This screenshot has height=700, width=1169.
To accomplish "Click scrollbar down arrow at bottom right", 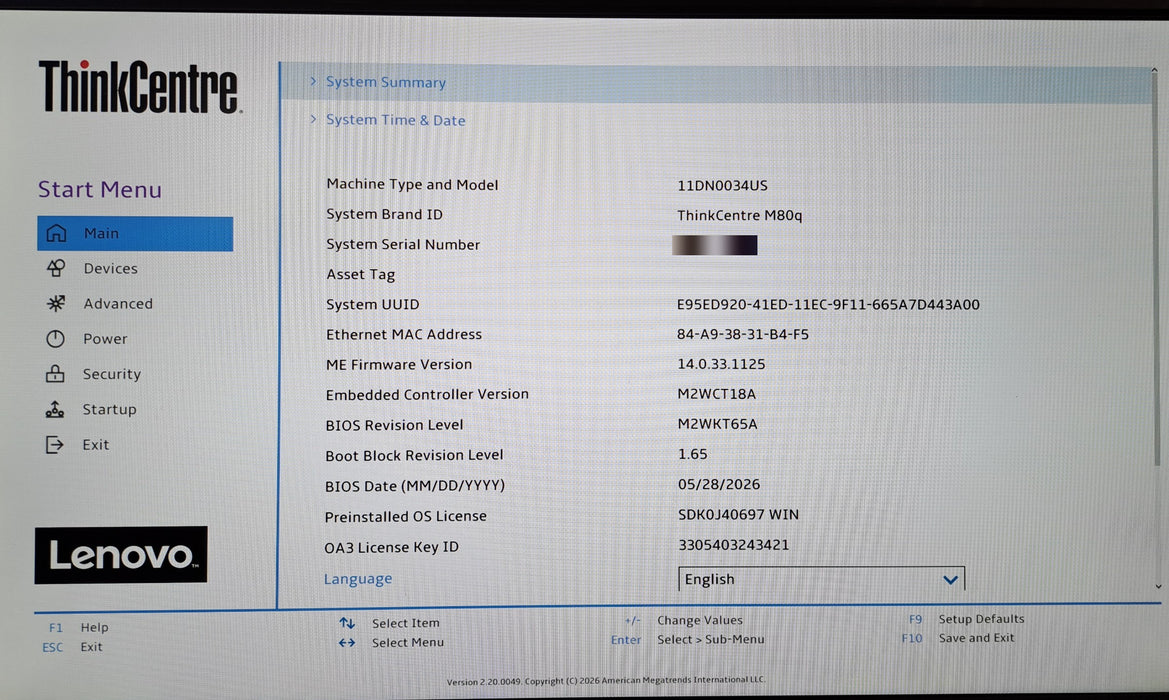I will coord(1158,587).
